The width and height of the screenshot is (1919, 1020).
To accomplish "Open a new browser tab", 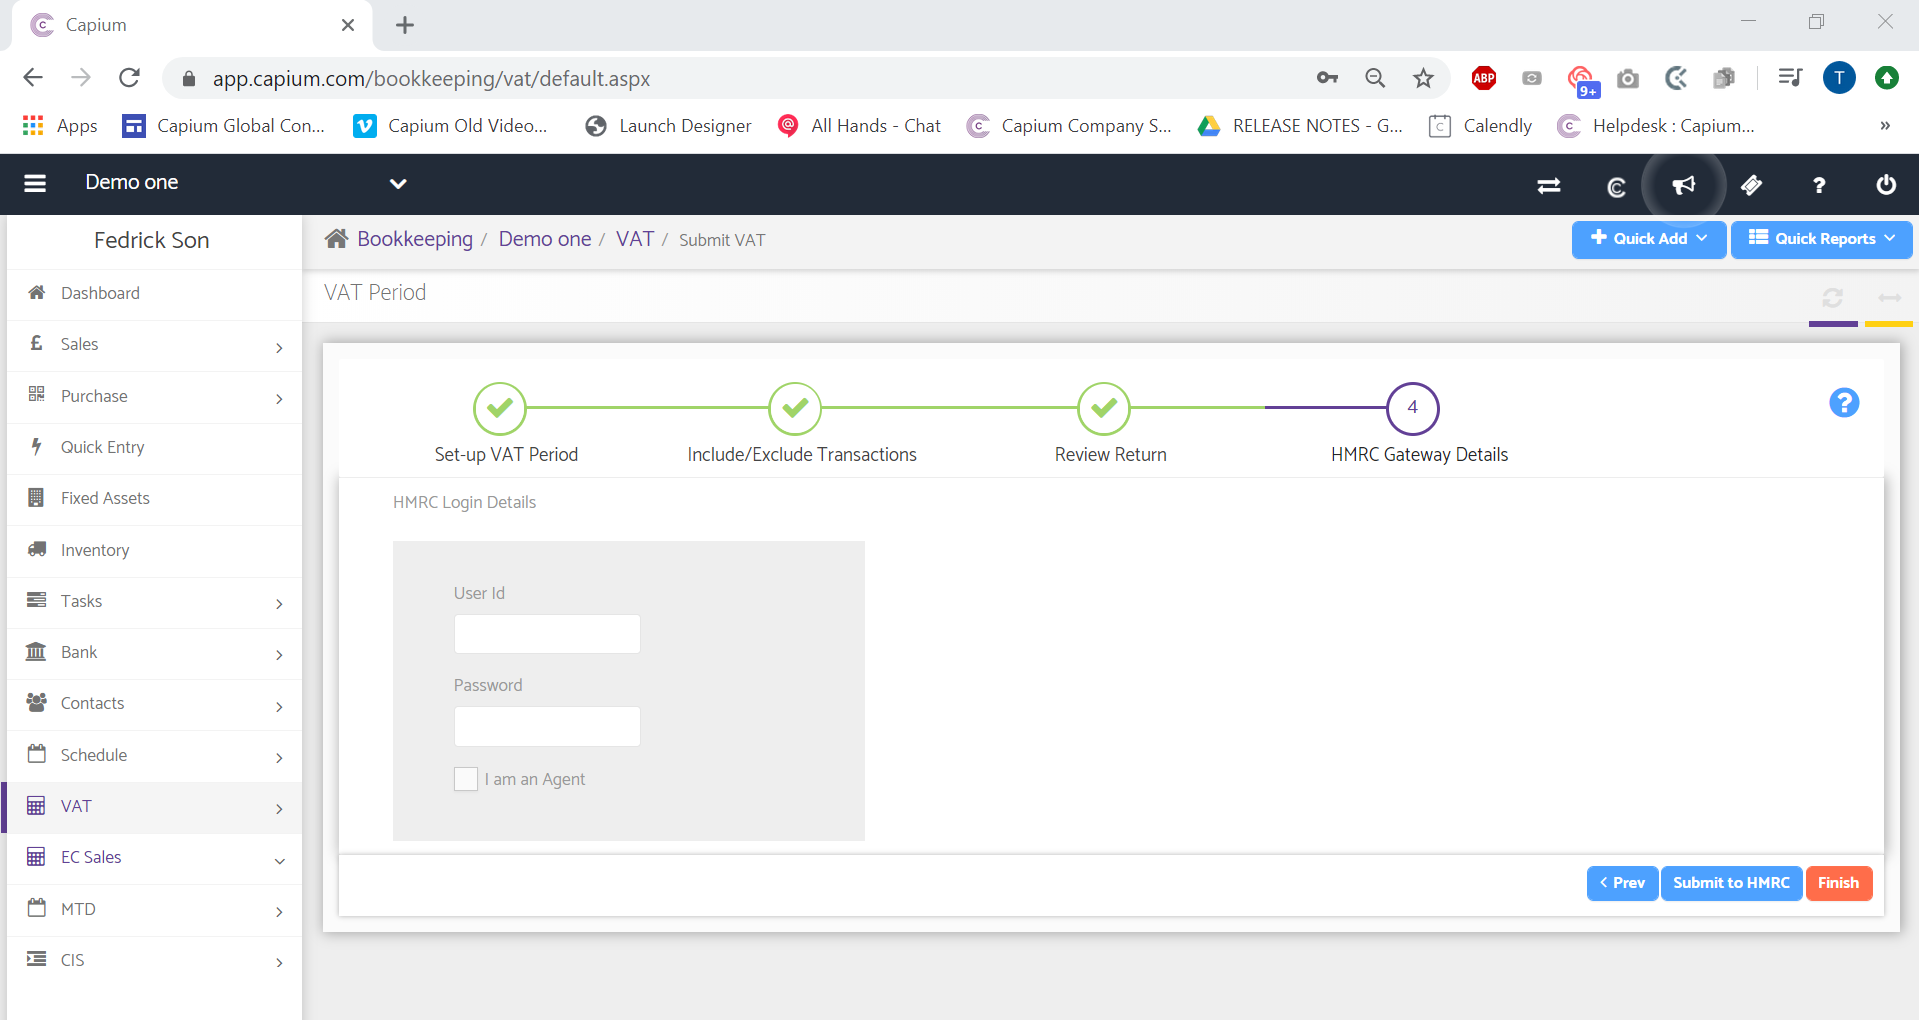I will pyautogui.click(x=405, y=25).
